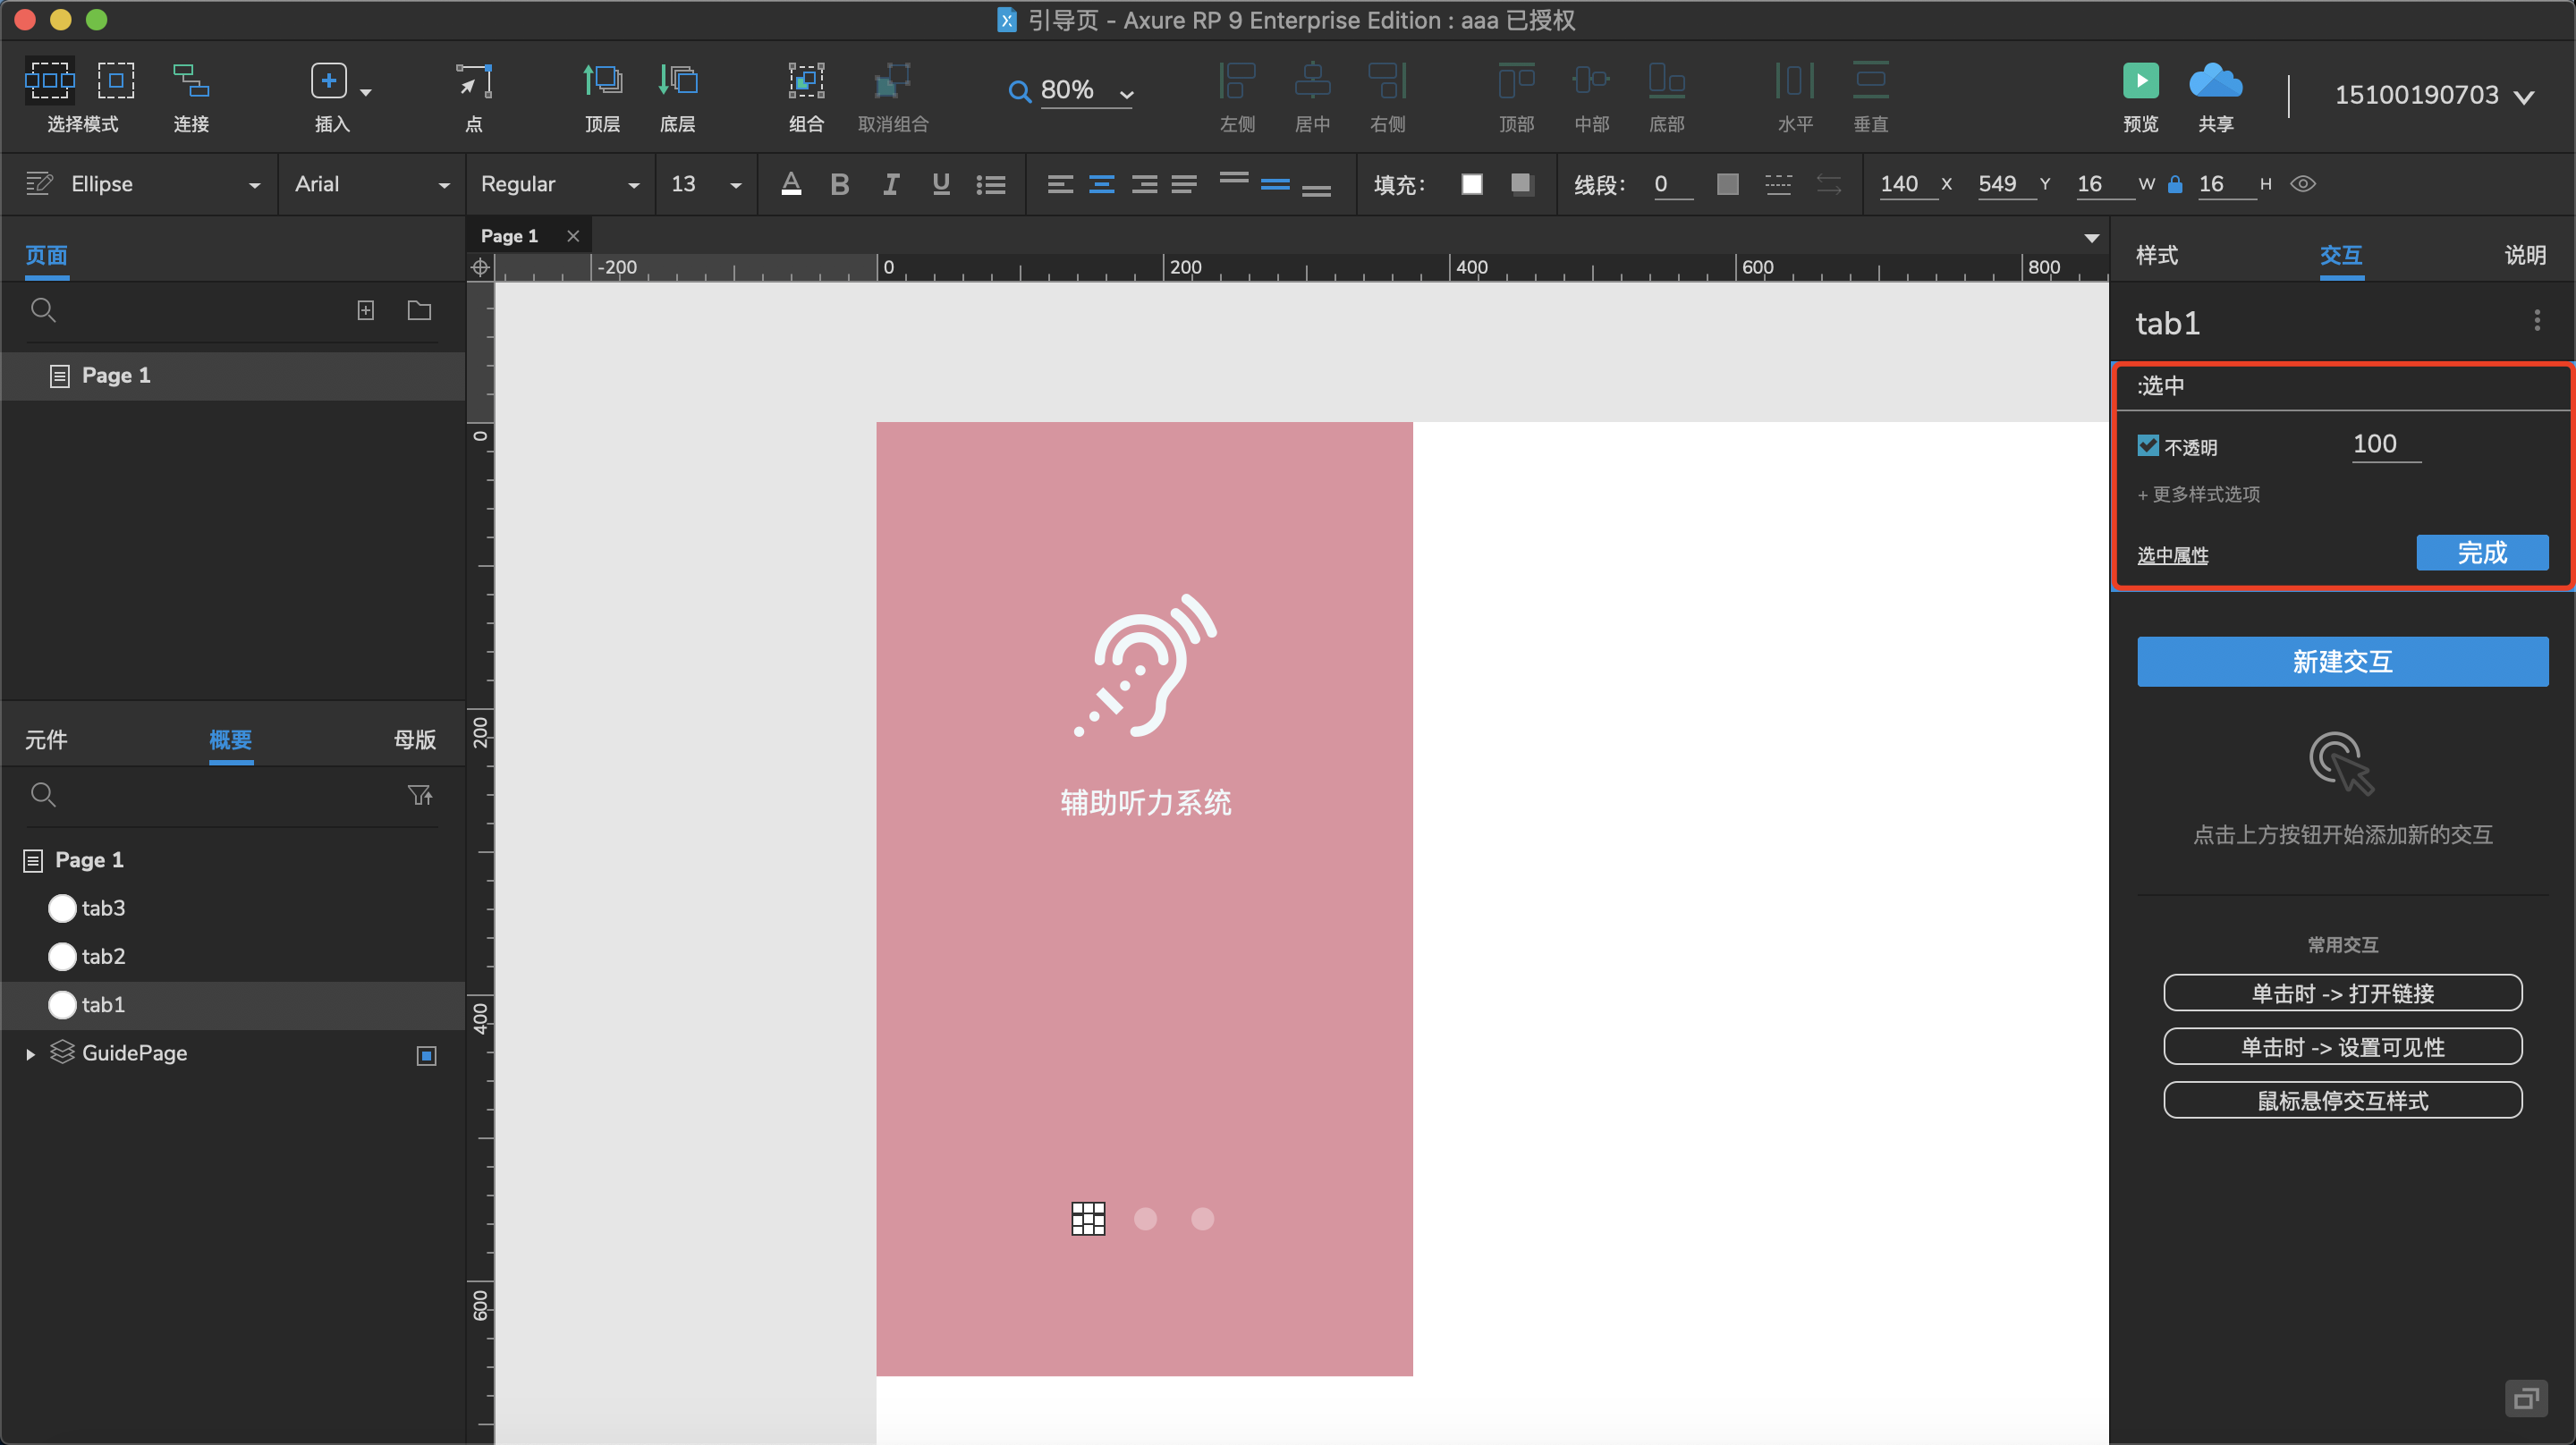2576x1445 pixels.
Task: Switch to the Style tab in the inspector
Action: pyautogui.click(x=2156, y=255)
